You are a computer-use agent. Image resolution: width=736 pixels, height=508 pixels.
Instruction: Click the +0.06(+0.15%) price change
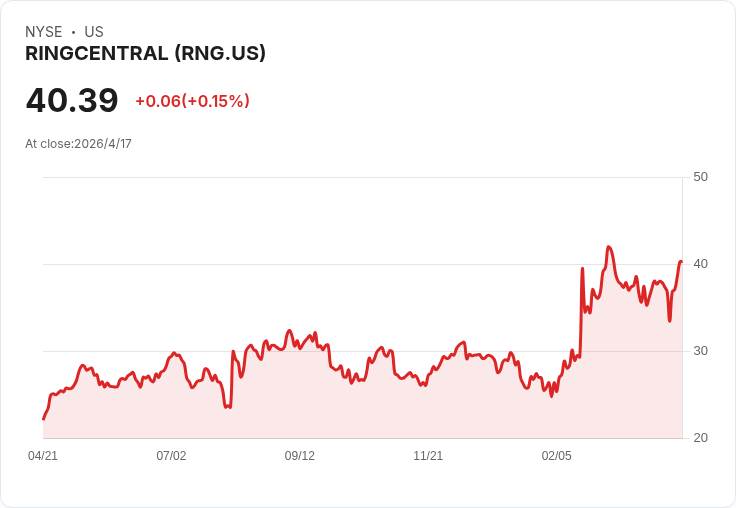coord(192,101)
